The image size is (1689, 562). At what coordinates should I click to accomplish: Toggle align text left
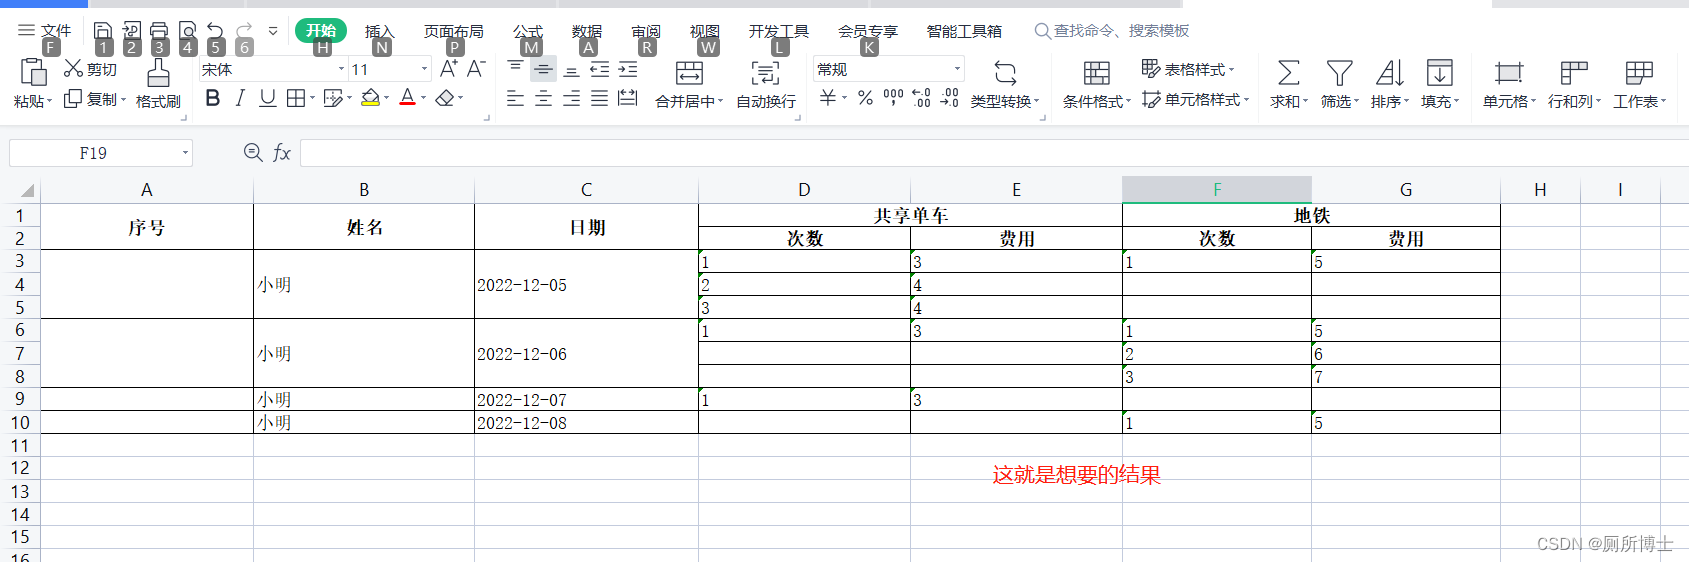click(x=515, y=98)
